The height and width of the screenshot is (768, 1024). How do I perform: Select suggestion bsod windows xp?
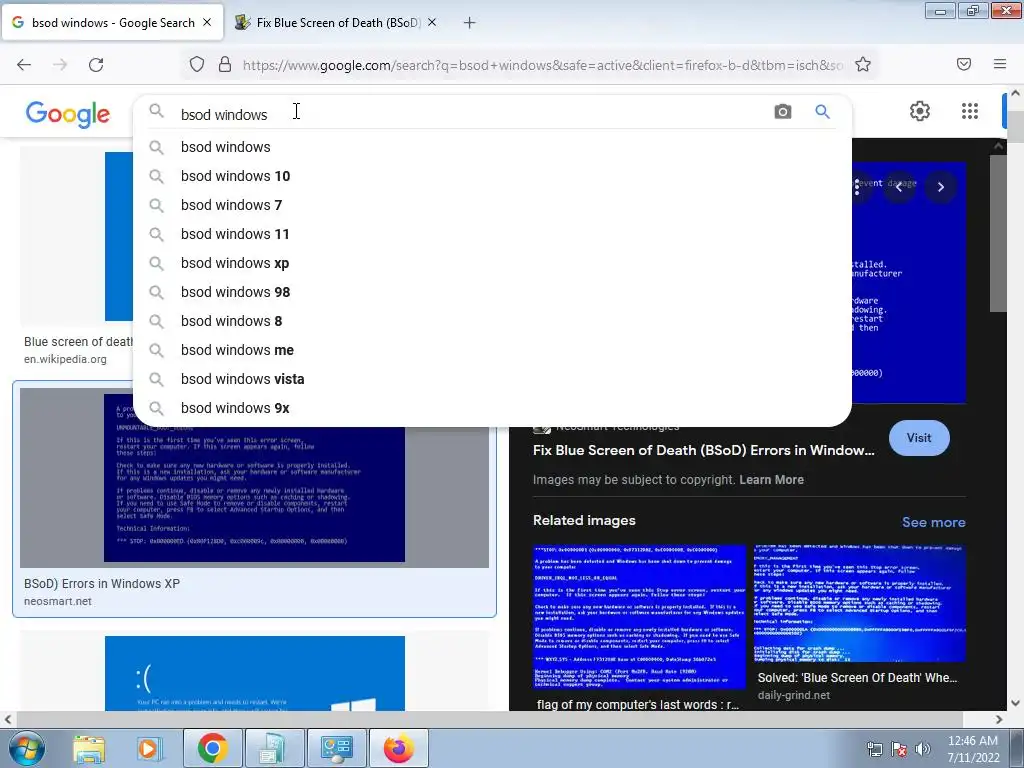(x=492, y=263)
